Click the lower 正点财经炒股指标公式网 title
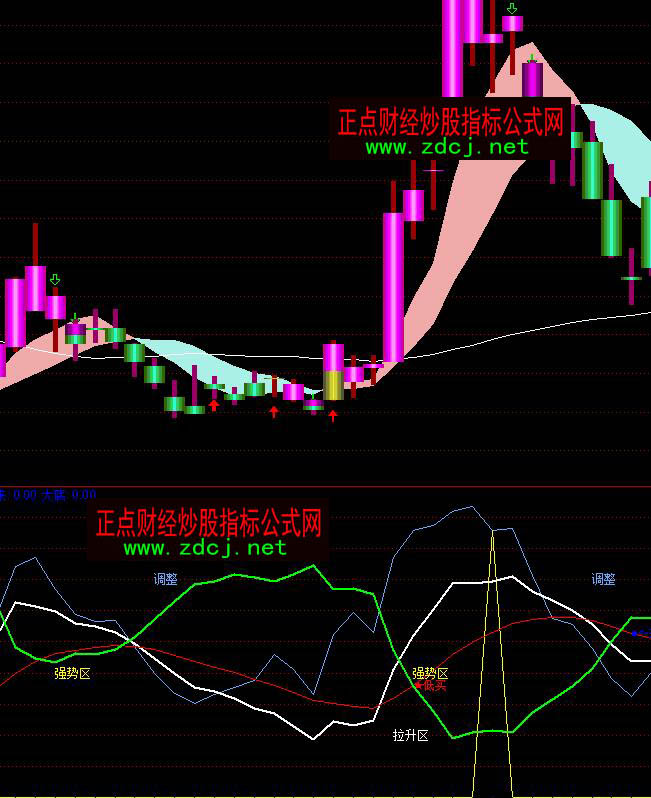The width and height of the screenshot is (651, 798). point(208,523)
